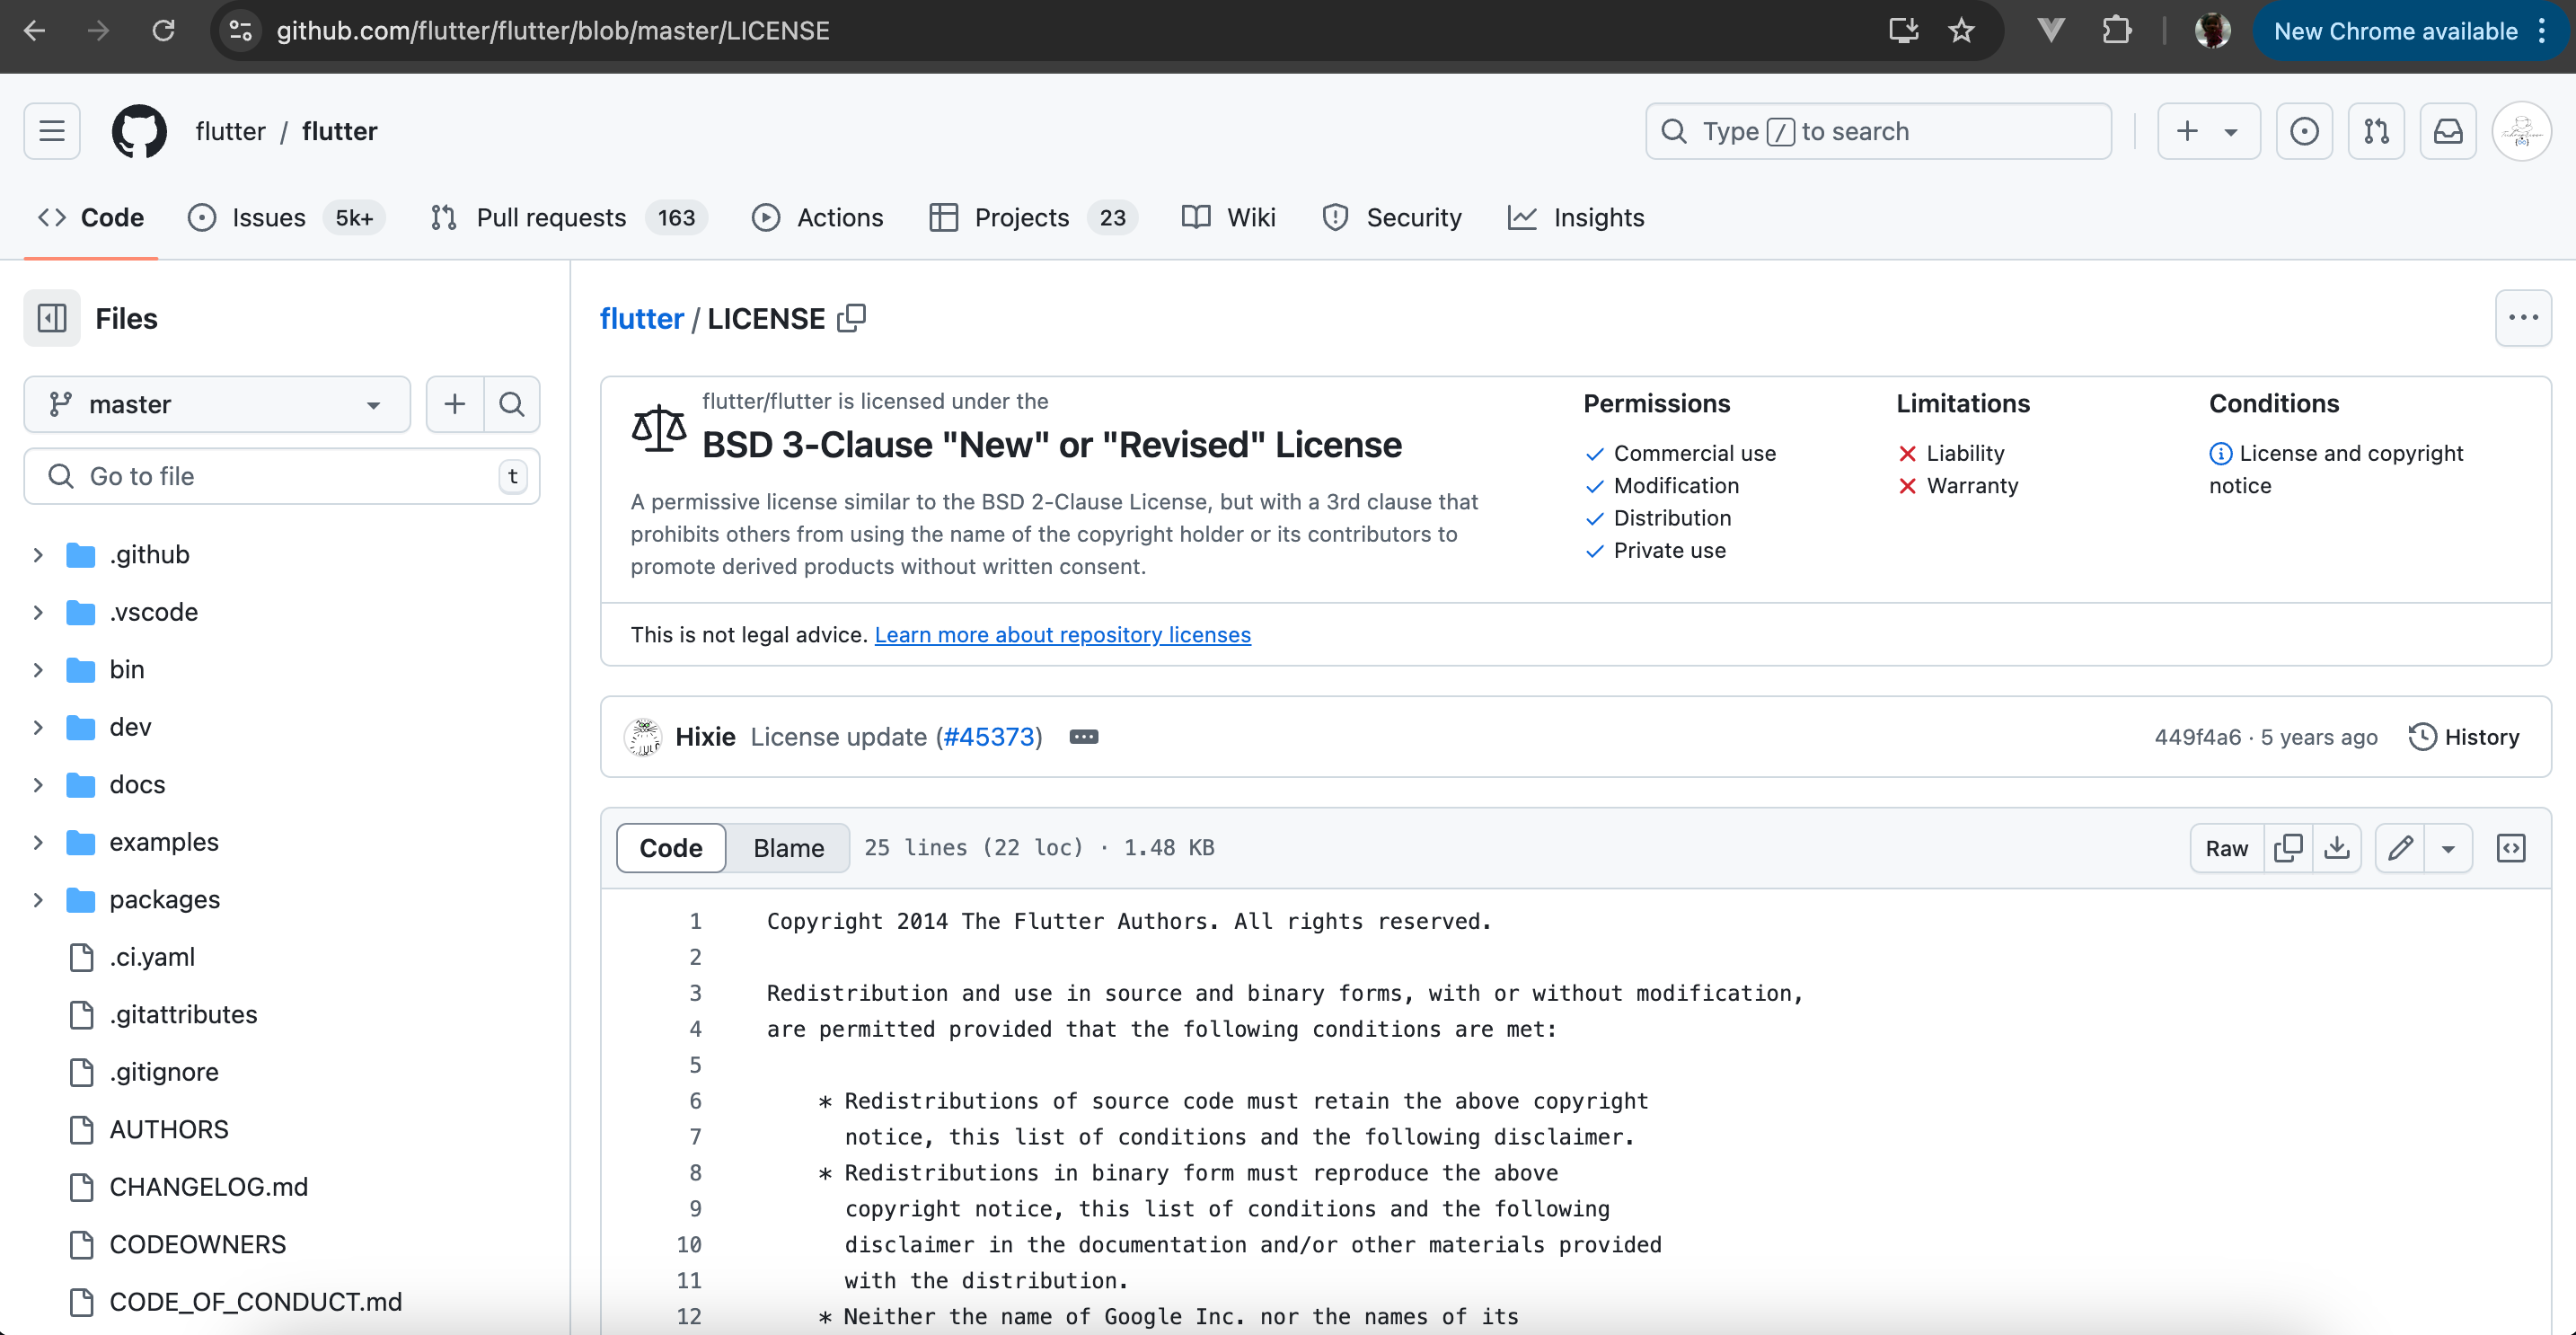The height and width of the screenshot is (1335, 2576).
Task: Open the notifications inbox icon
Action: pyautogui.click(x=2447, y=131)
